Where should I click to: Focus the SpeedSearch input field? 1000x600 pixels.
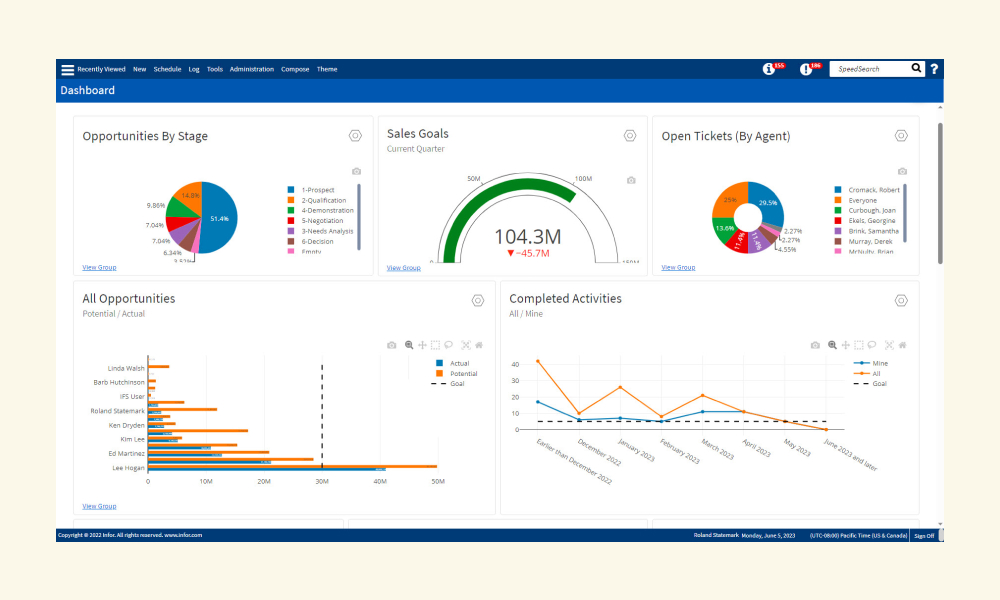click(871, 69)
